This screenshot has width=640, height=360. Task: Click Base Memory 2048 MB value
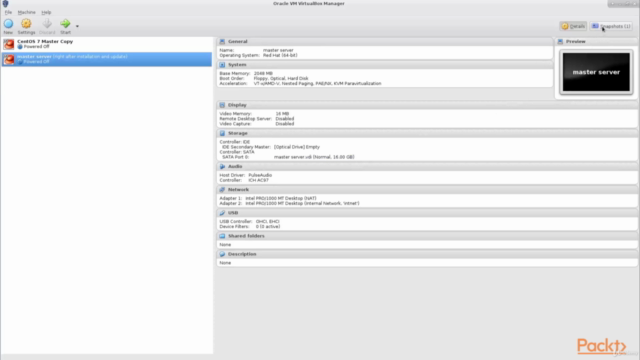click(263, 73)
